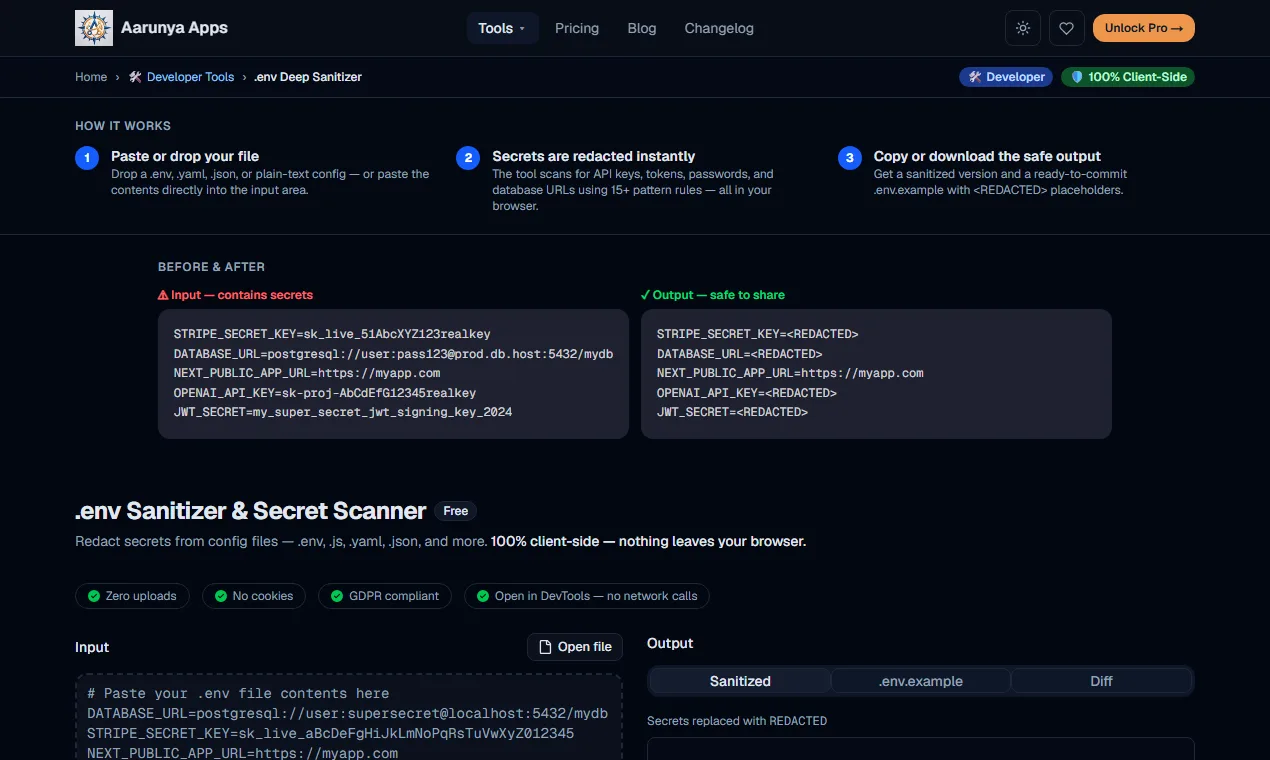Click the 'Secrets are redacted instantly' heading
Image resolution: width=1270 pixels, height=760 pixels.
click(x=594, y=156)
